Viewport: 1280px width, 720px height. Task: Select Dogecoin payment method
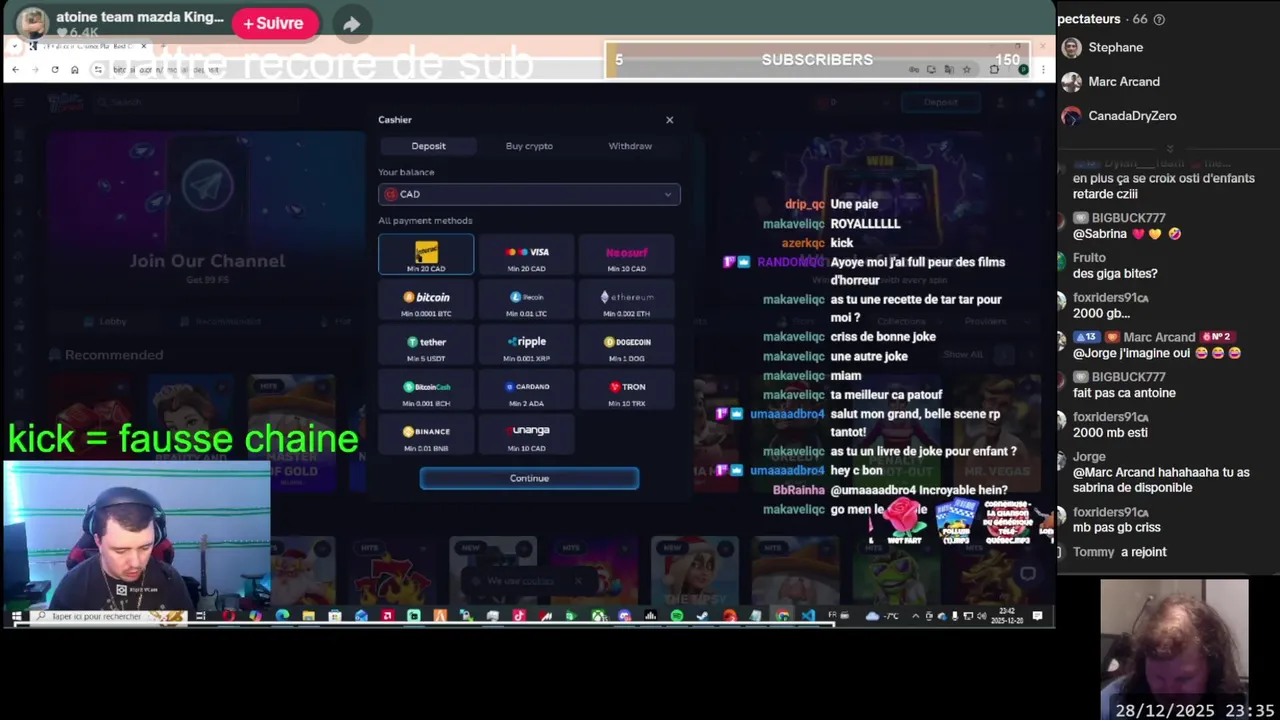tap(626, 345)
